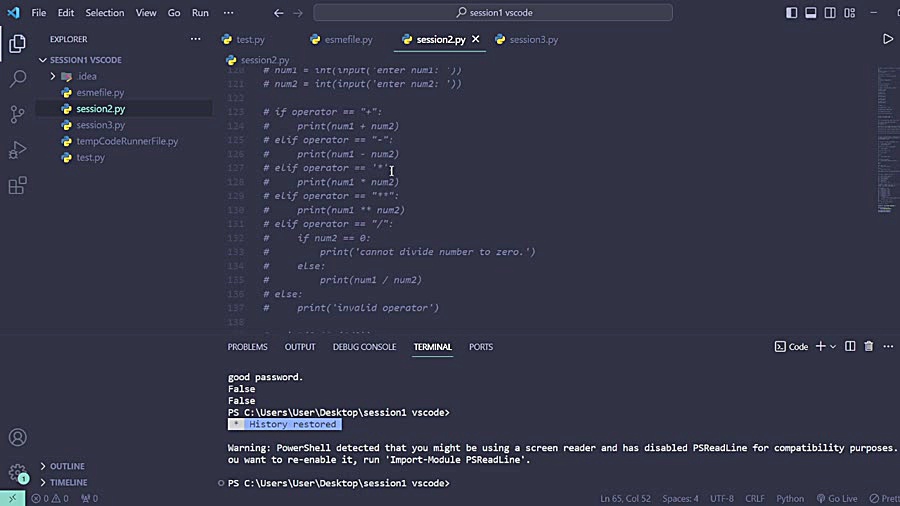The height and width of the screenshot is (506, 900).
Task: Open the Extensions view
Action: [x=17, y=185]
